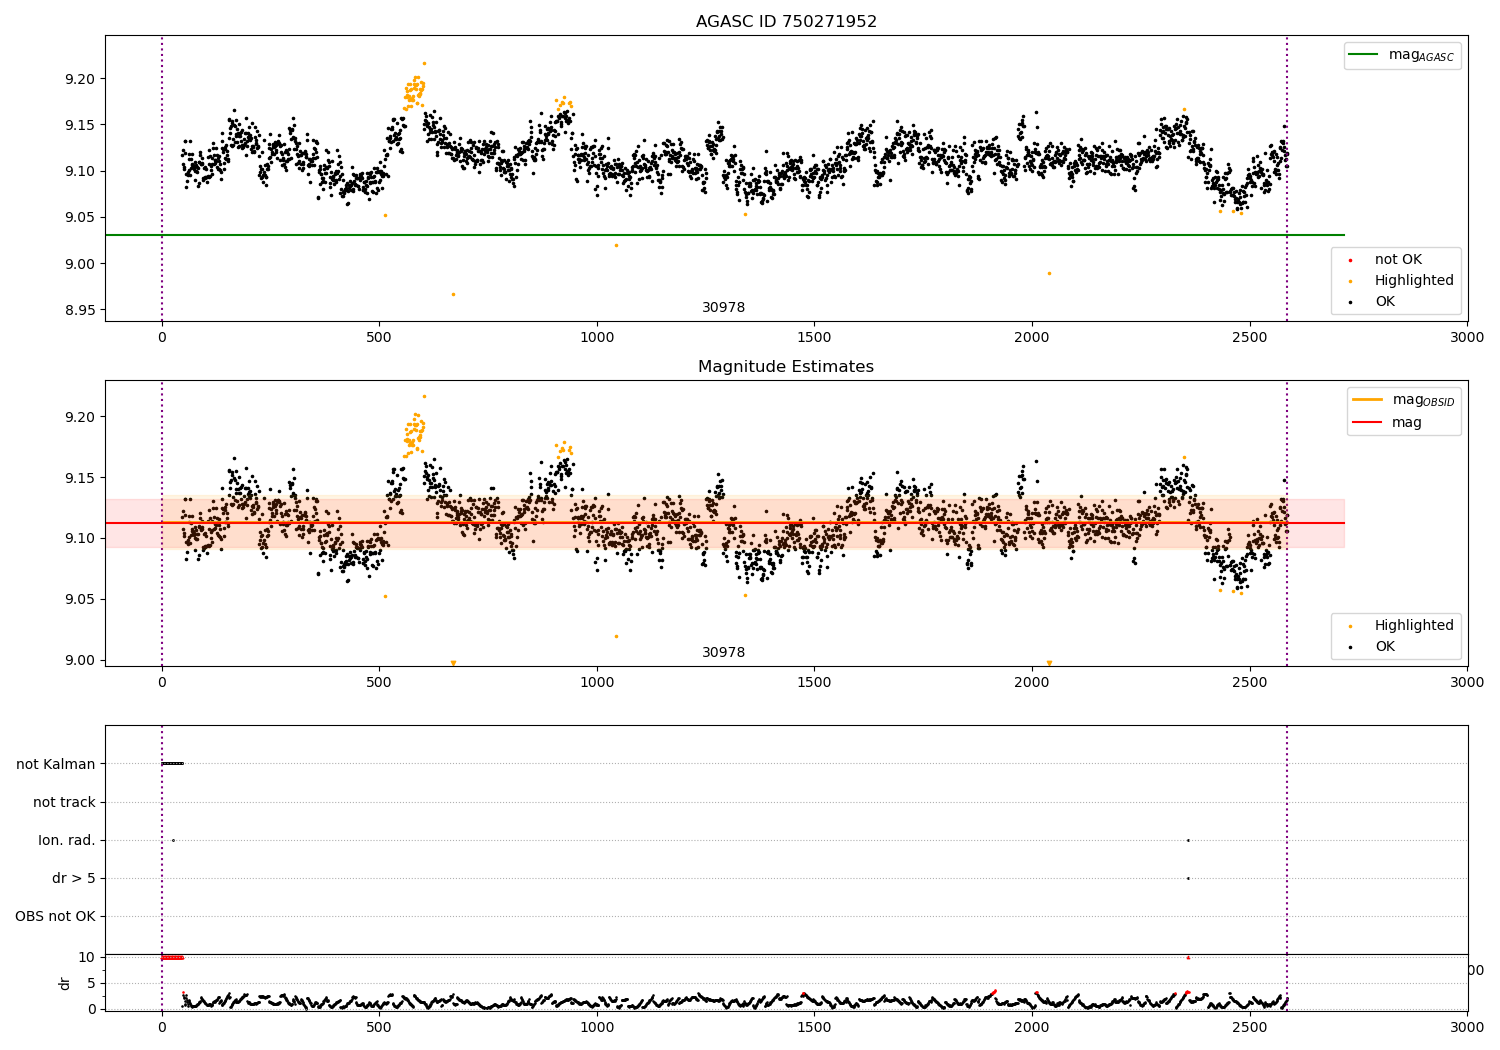Click the mag AGASC legend label
Screen dimensions: 1500x1050
tap(1421, 55)
